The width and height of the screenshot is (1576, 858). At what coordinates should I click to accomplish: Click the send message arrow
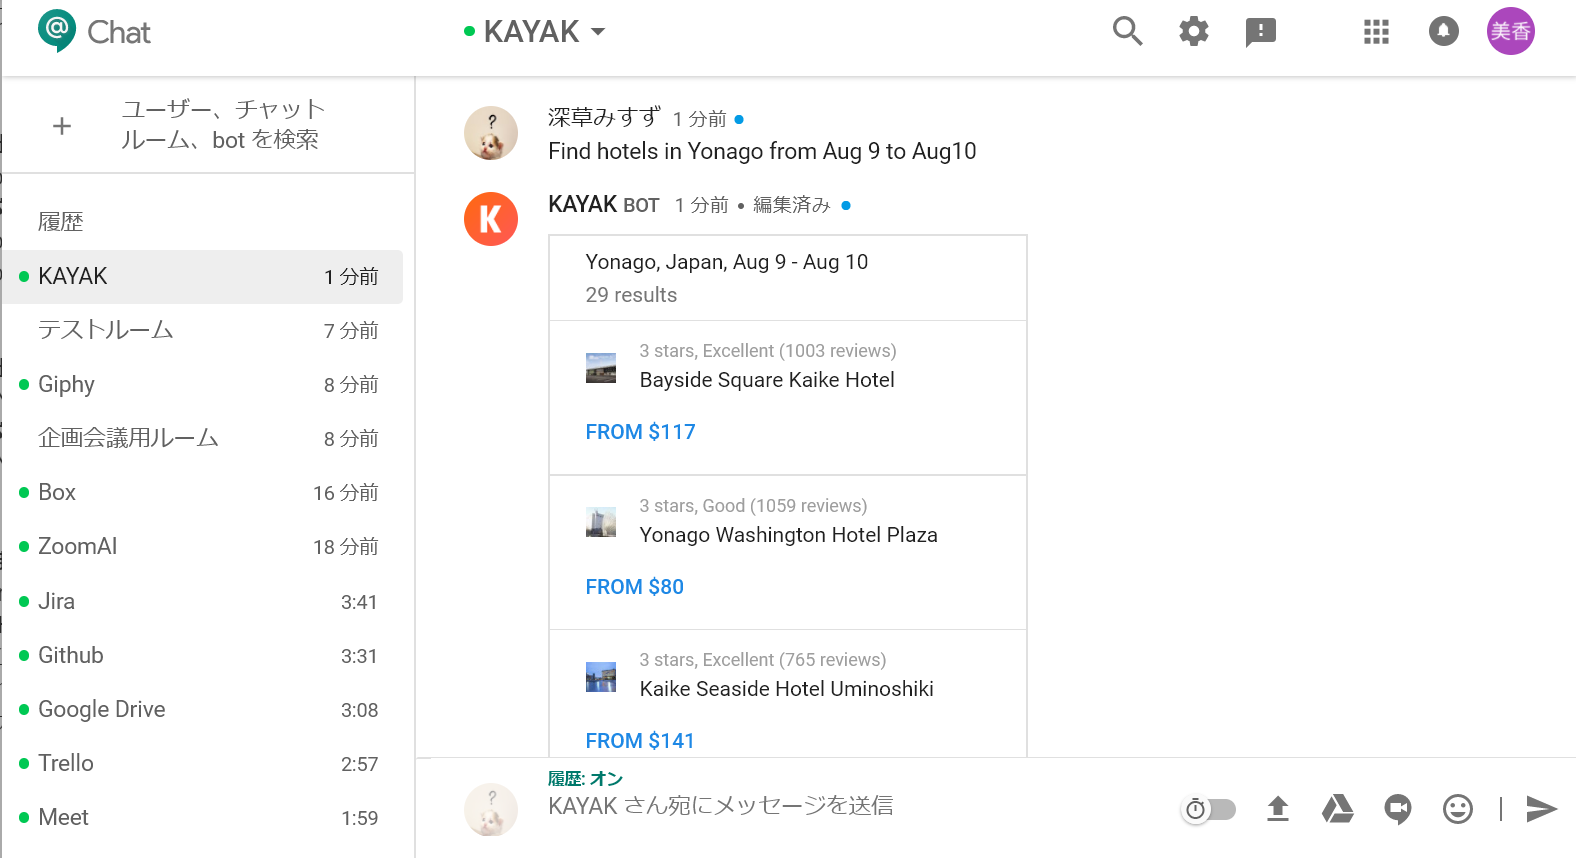click(x=1541, y=808)
